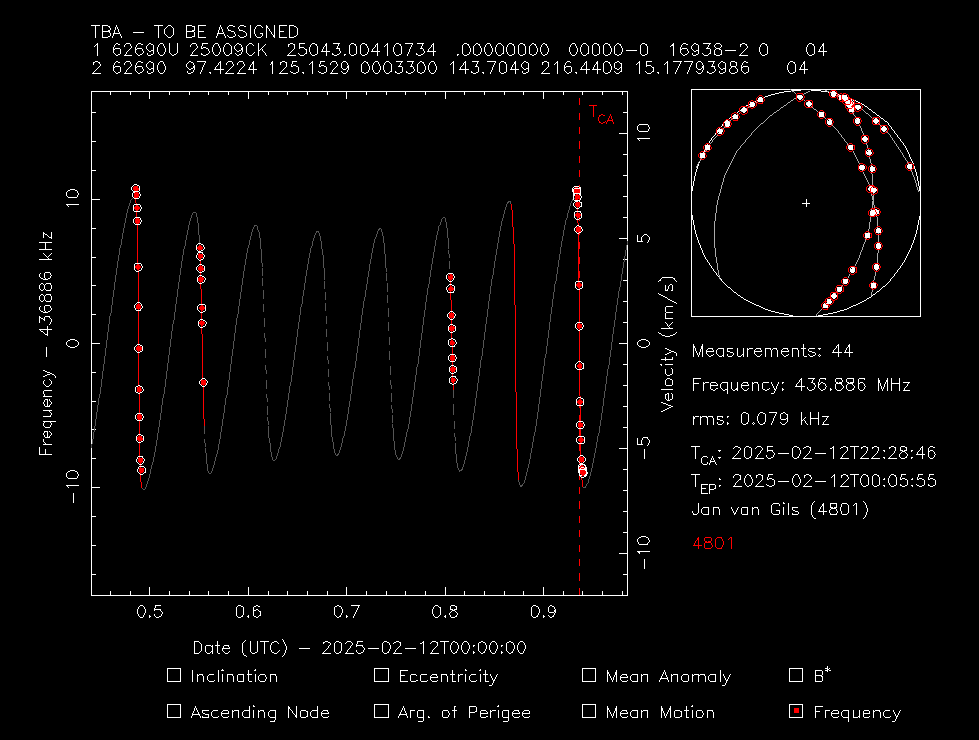Image resolution: width=979 pixels, height=740 pixels.
Task: Click the Measurements: 44 readout
Action: click(x=772, y=351)
